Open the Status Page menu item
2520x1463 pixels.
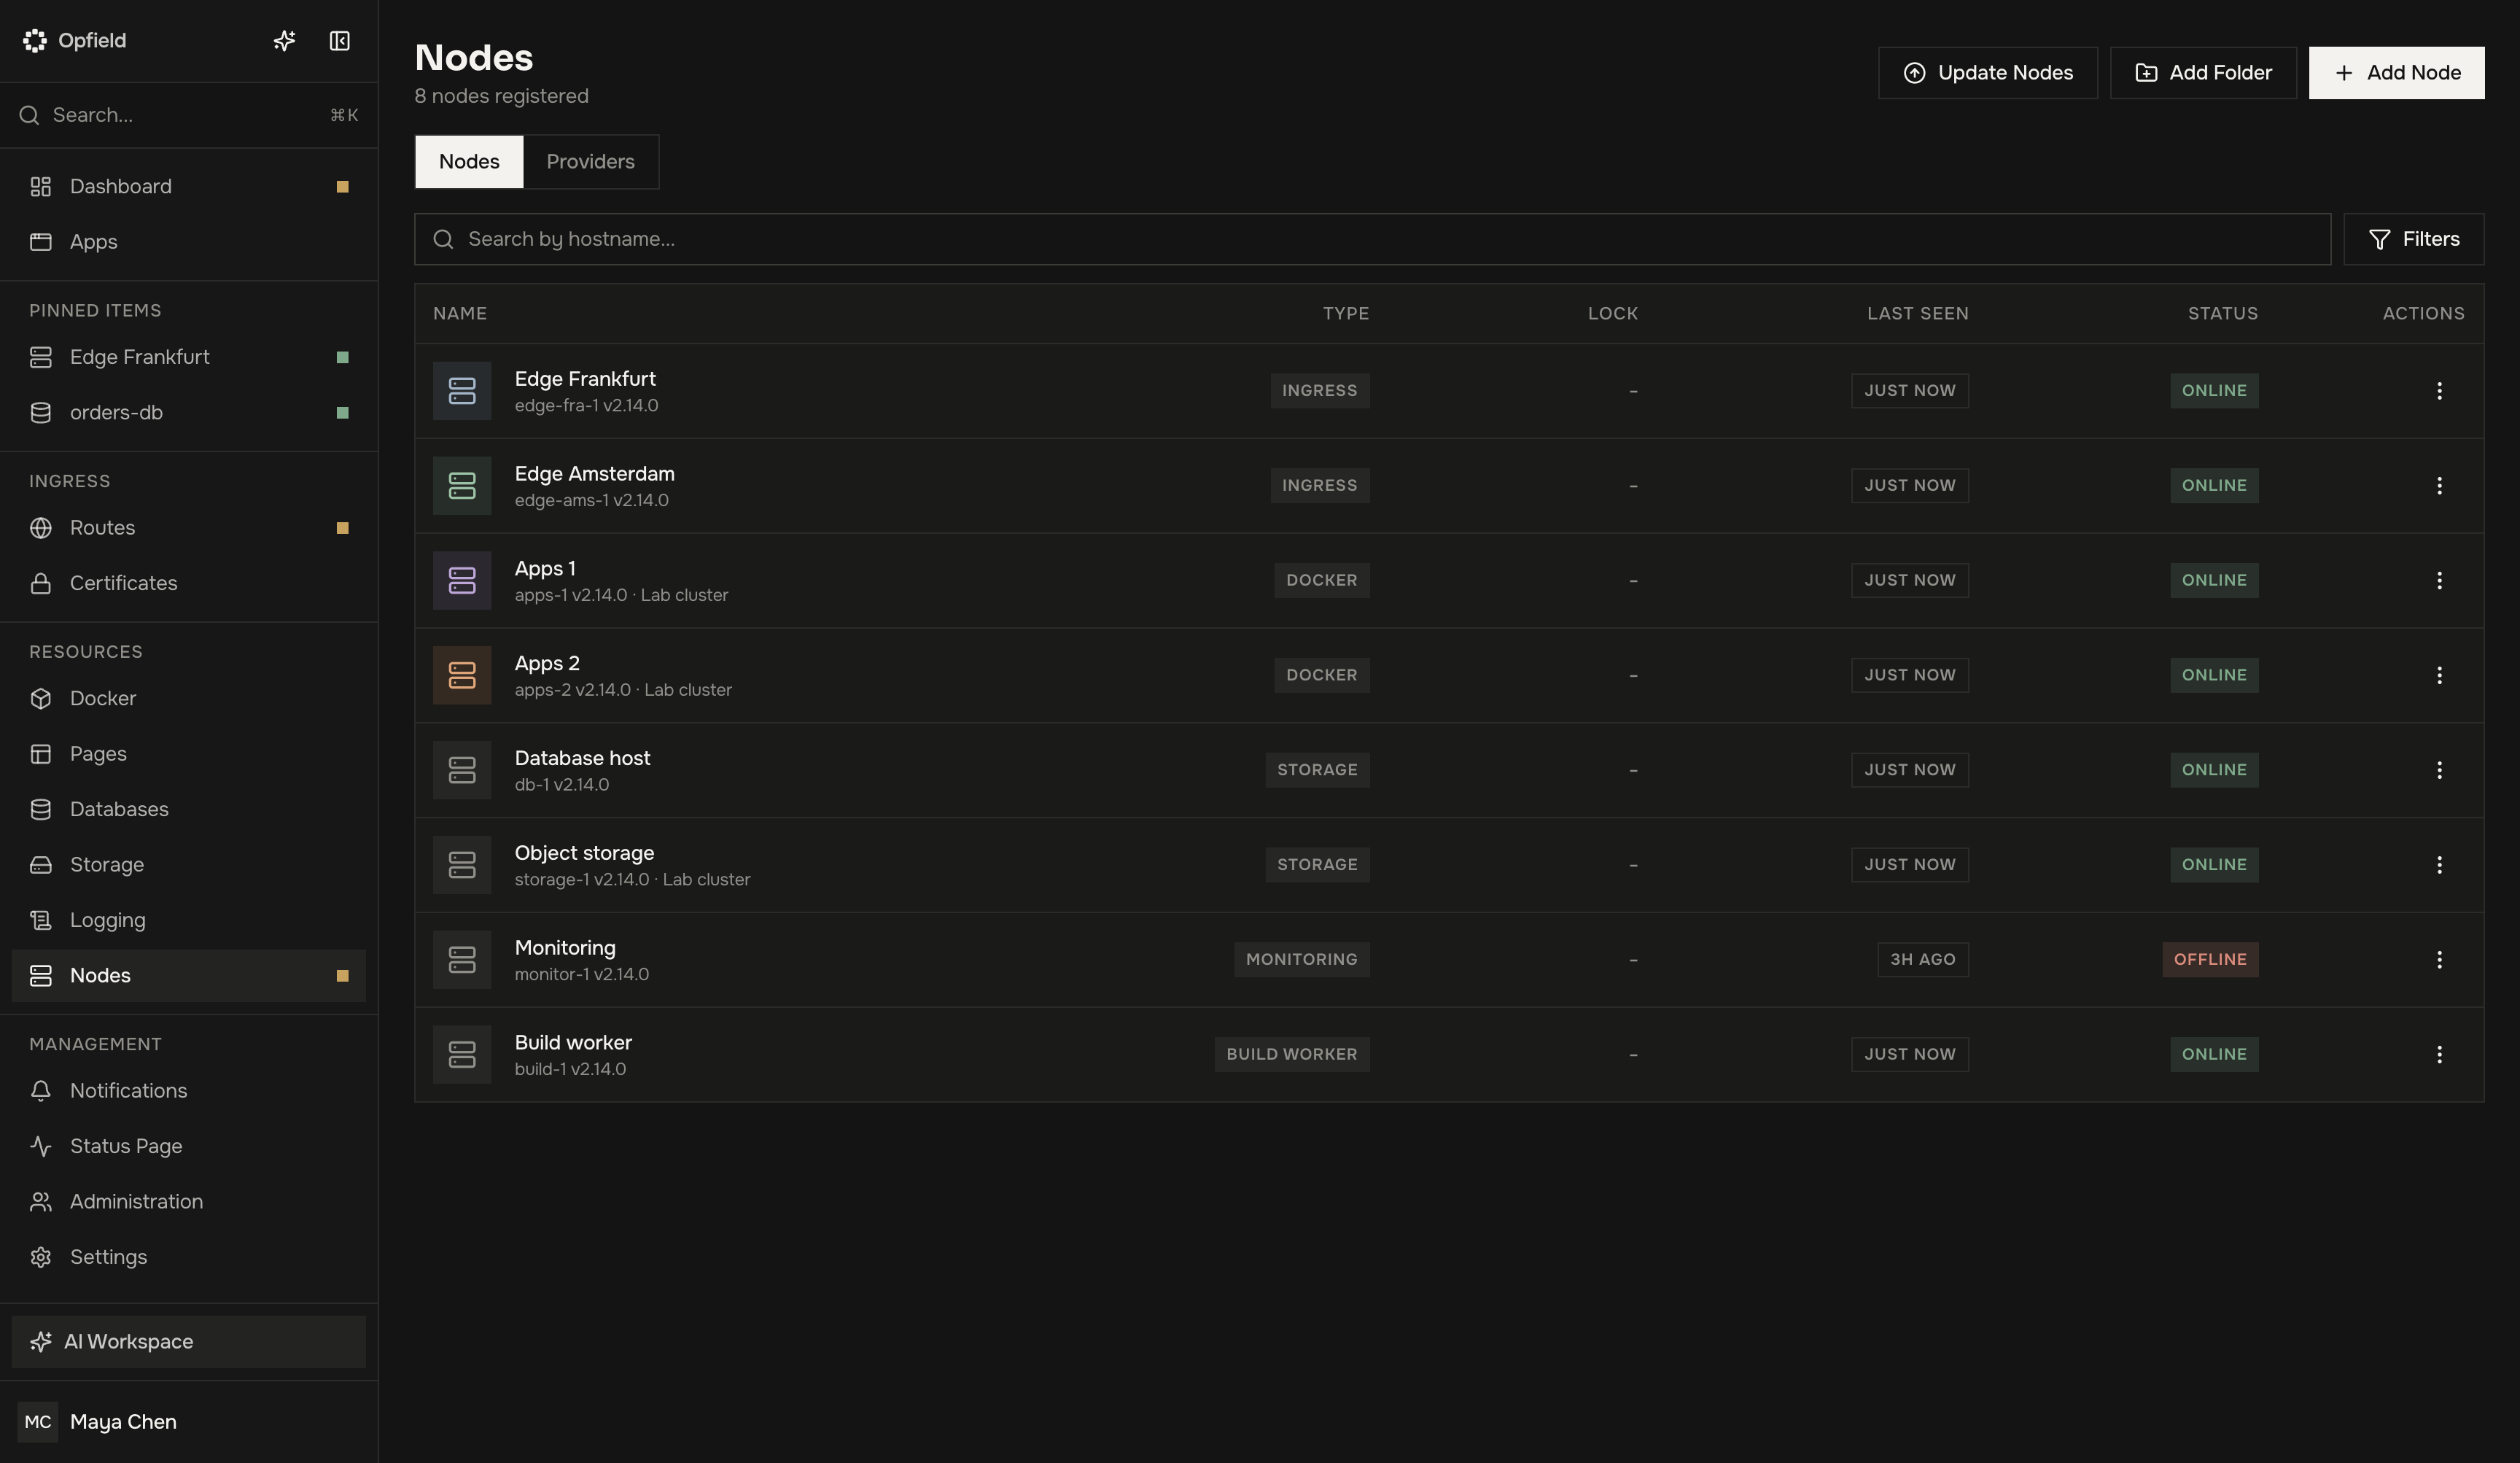click(x=189, y=1146)
